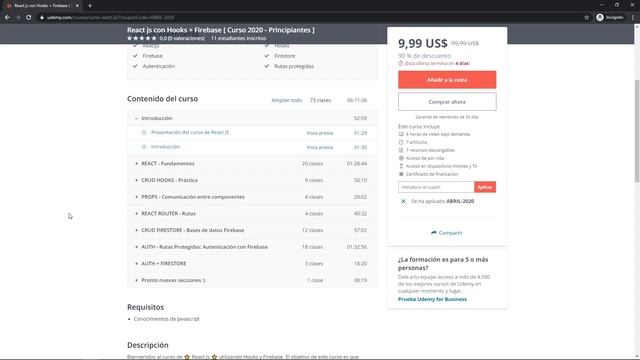Click the Aplicar coupon button
Viewport: 640px width, 360px height.
485,187
